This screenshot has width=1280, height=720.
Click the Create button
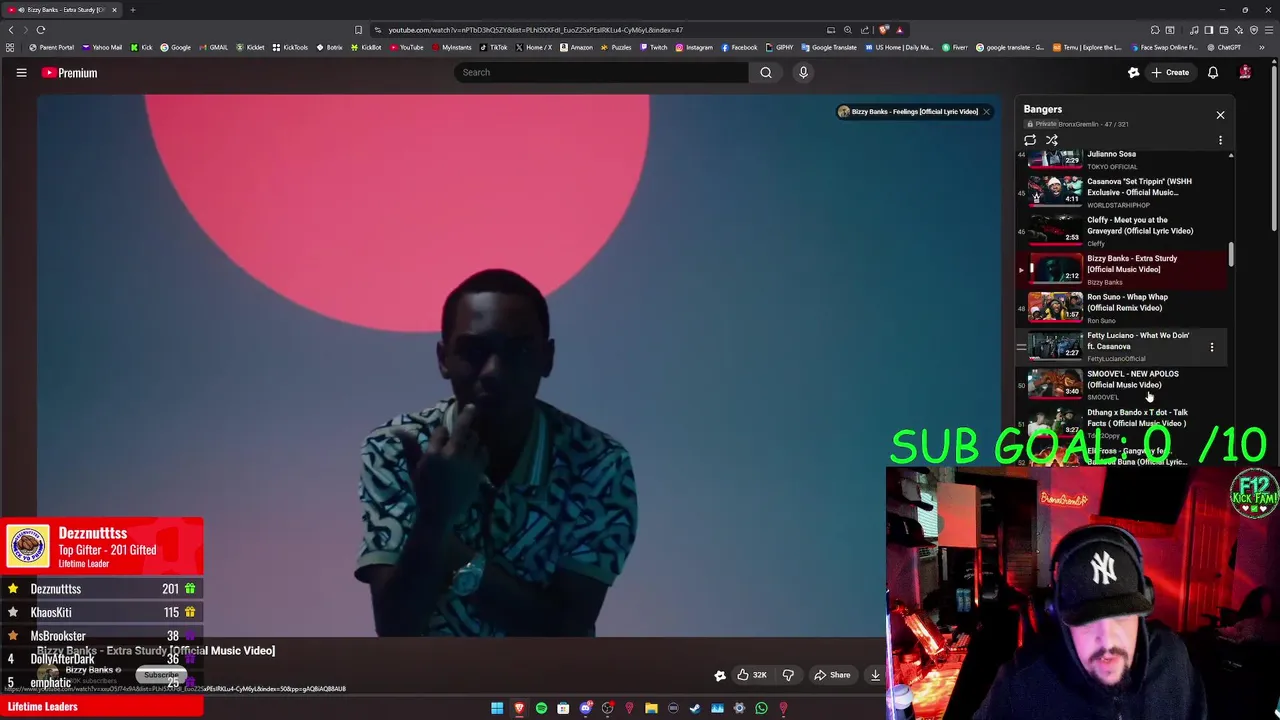click(x=1170, y=72)
